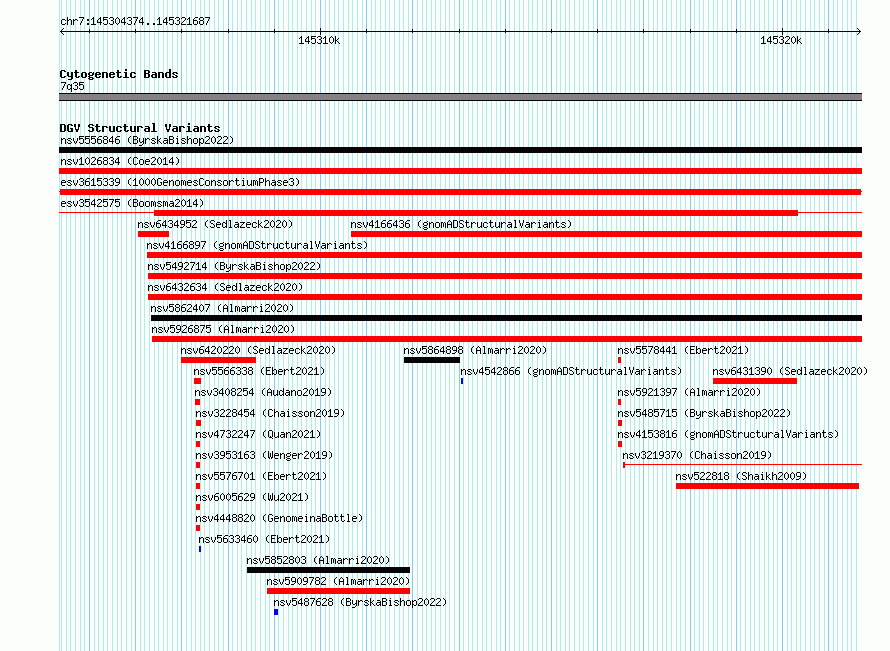Click the nsv5921397 (Almarri2020) label
Viewport: 890px width, 651px height.
689,392
